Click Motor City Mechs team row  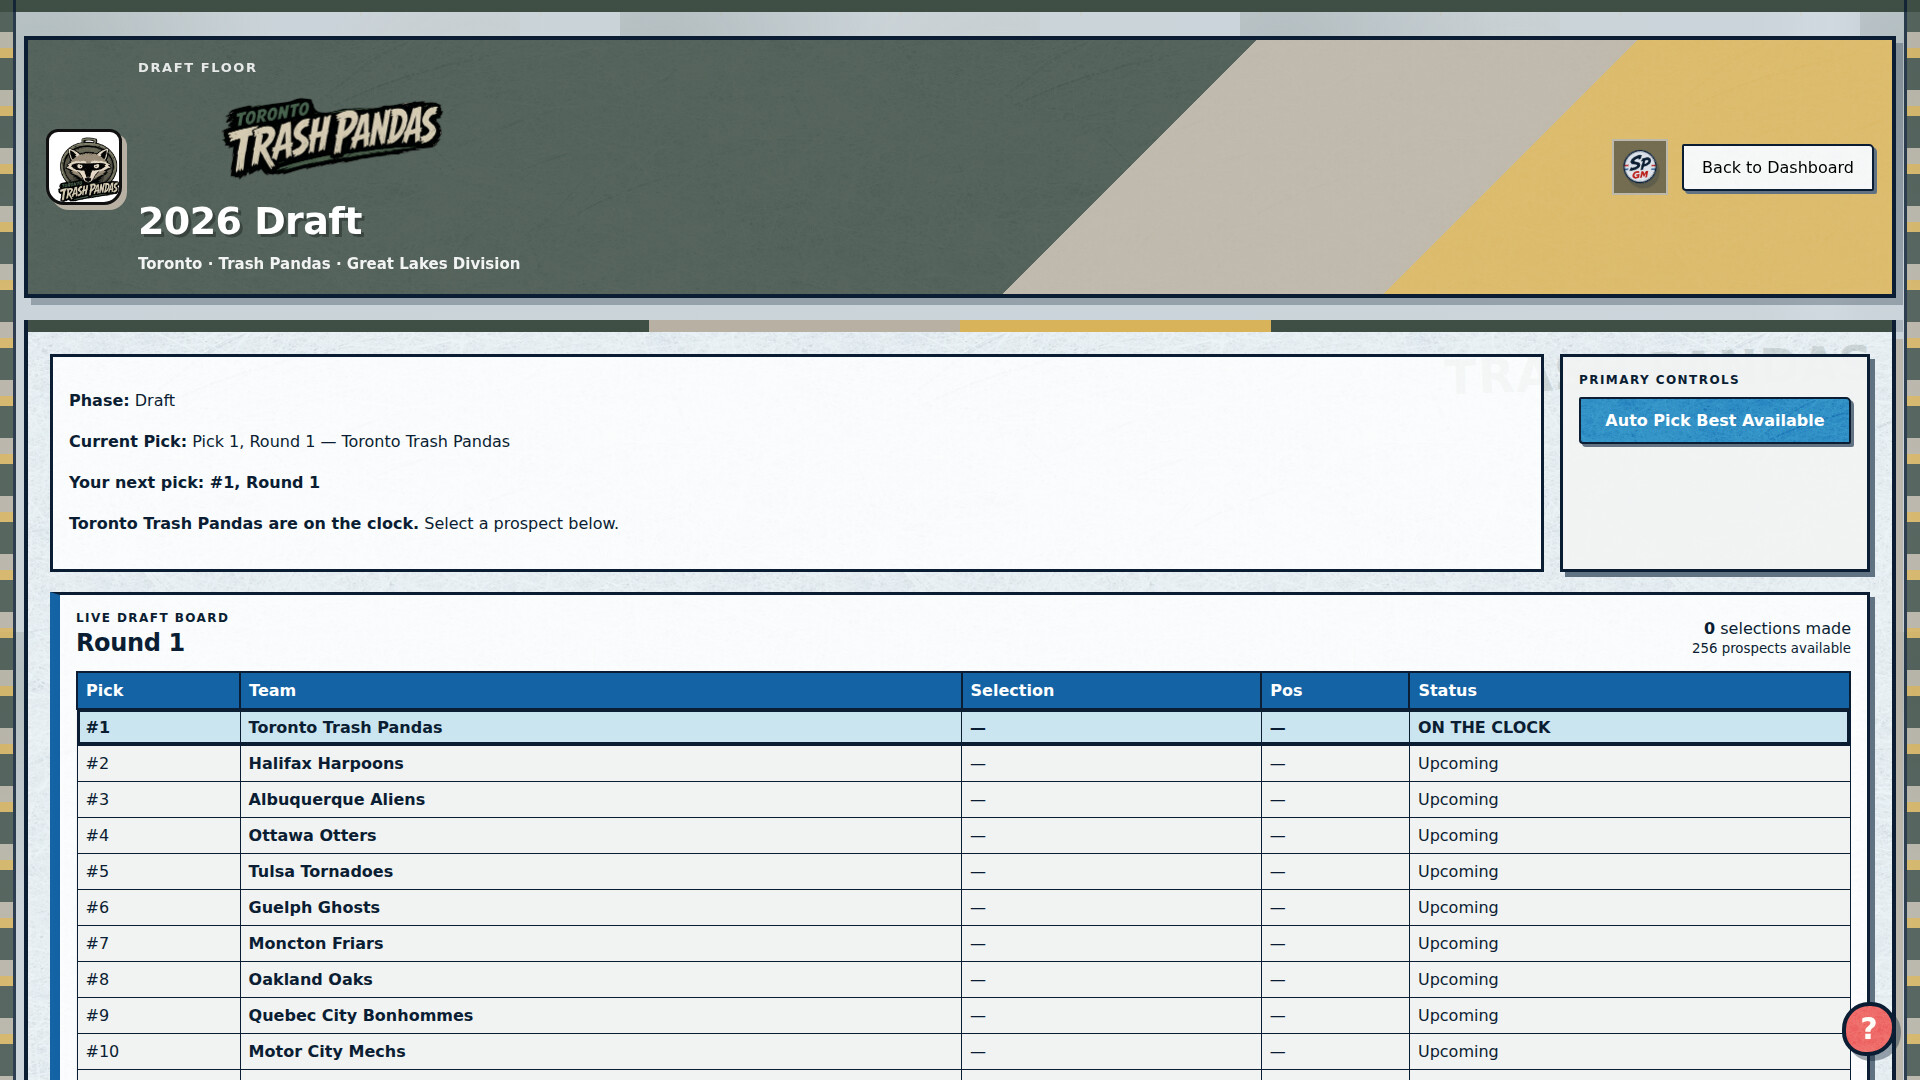click(x=963, y=1051)
